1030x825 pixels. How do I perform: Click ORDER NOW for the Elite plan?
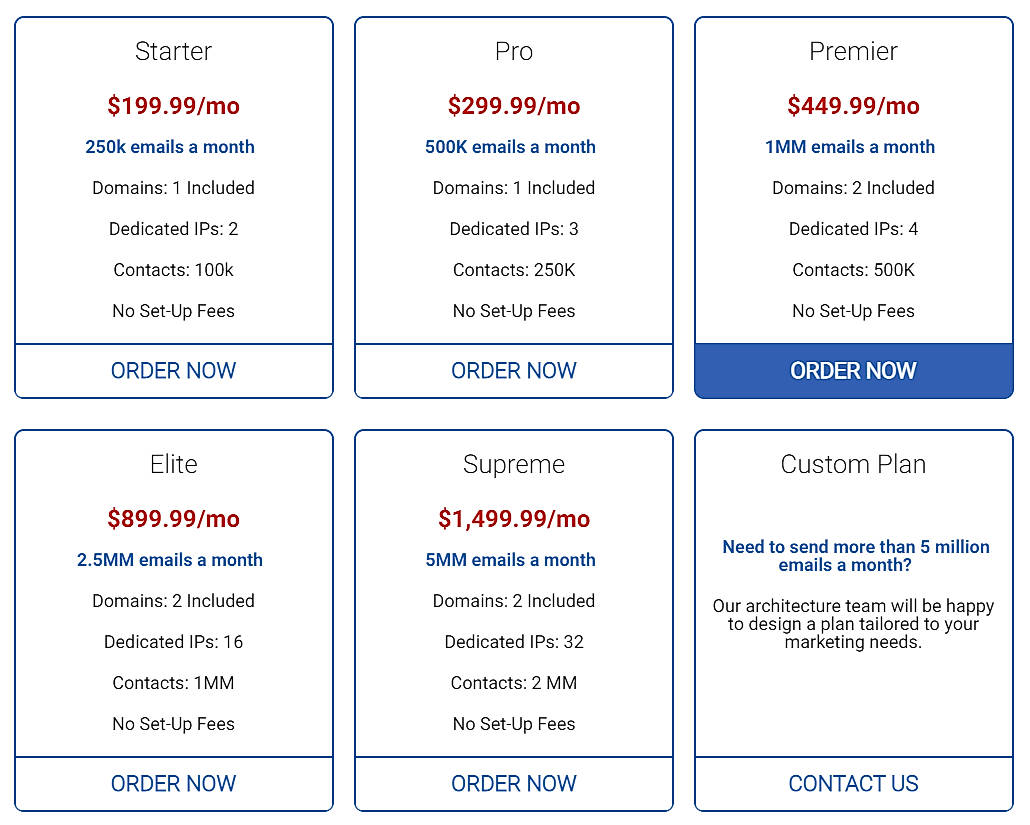click(x=173, y=783)
